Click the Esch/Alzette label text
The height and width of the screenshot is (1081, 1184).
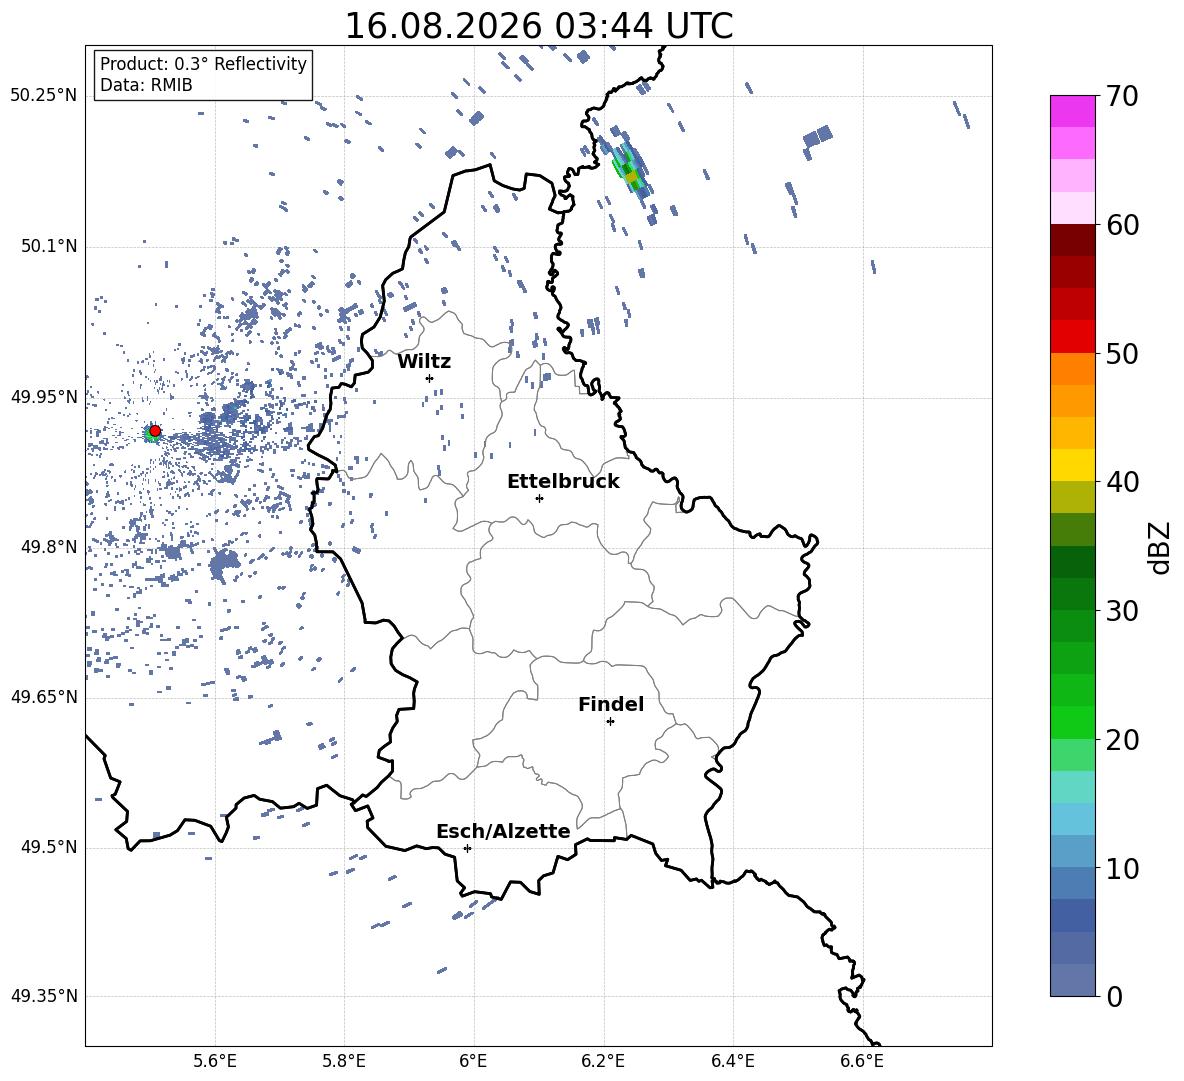pos(504,831)
